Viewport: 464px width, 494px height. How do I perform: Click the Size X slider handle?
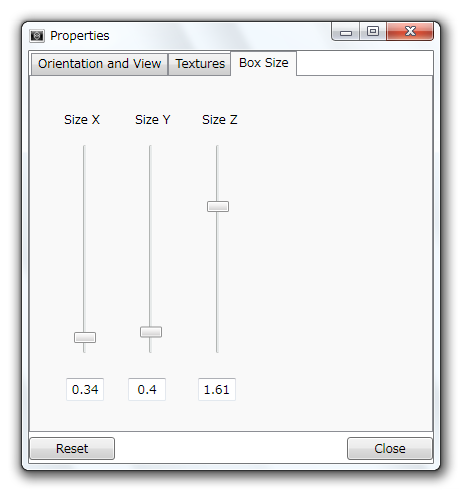pyautogui.click(x=85, y=337)
